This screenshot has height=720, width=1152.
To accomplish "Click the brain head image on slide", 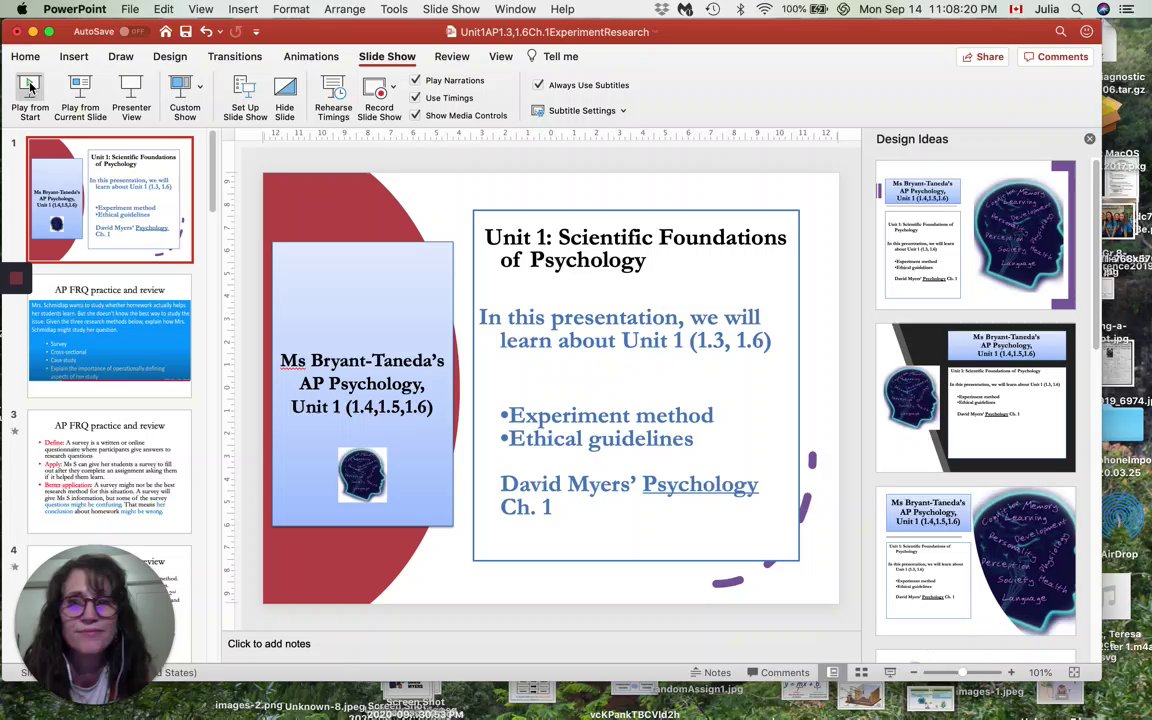I will coord(362,475).
